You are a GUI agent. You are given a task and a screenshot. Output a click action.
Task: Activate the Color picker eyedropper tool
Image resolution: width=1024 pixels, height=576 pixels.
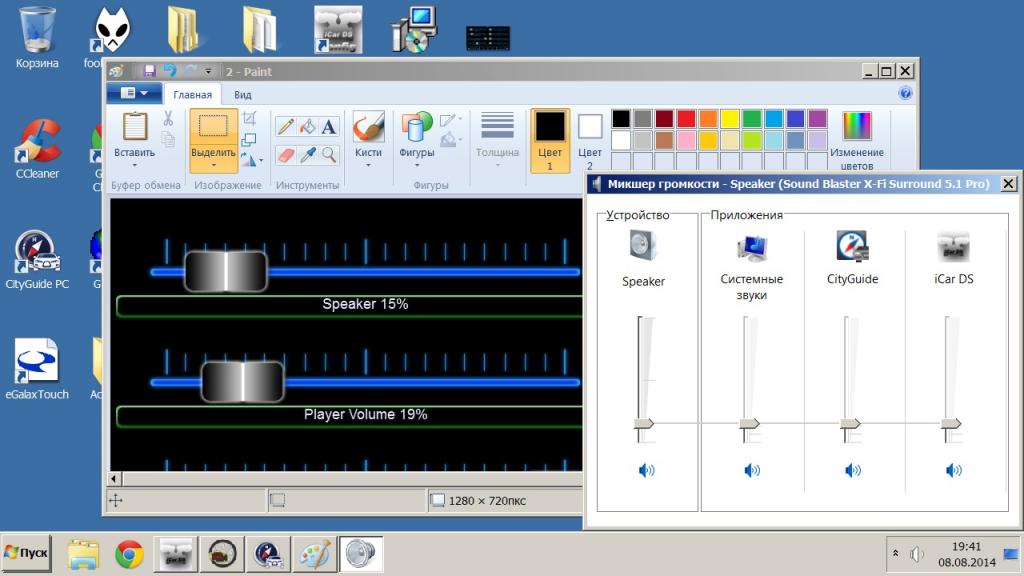click(308, 155)
